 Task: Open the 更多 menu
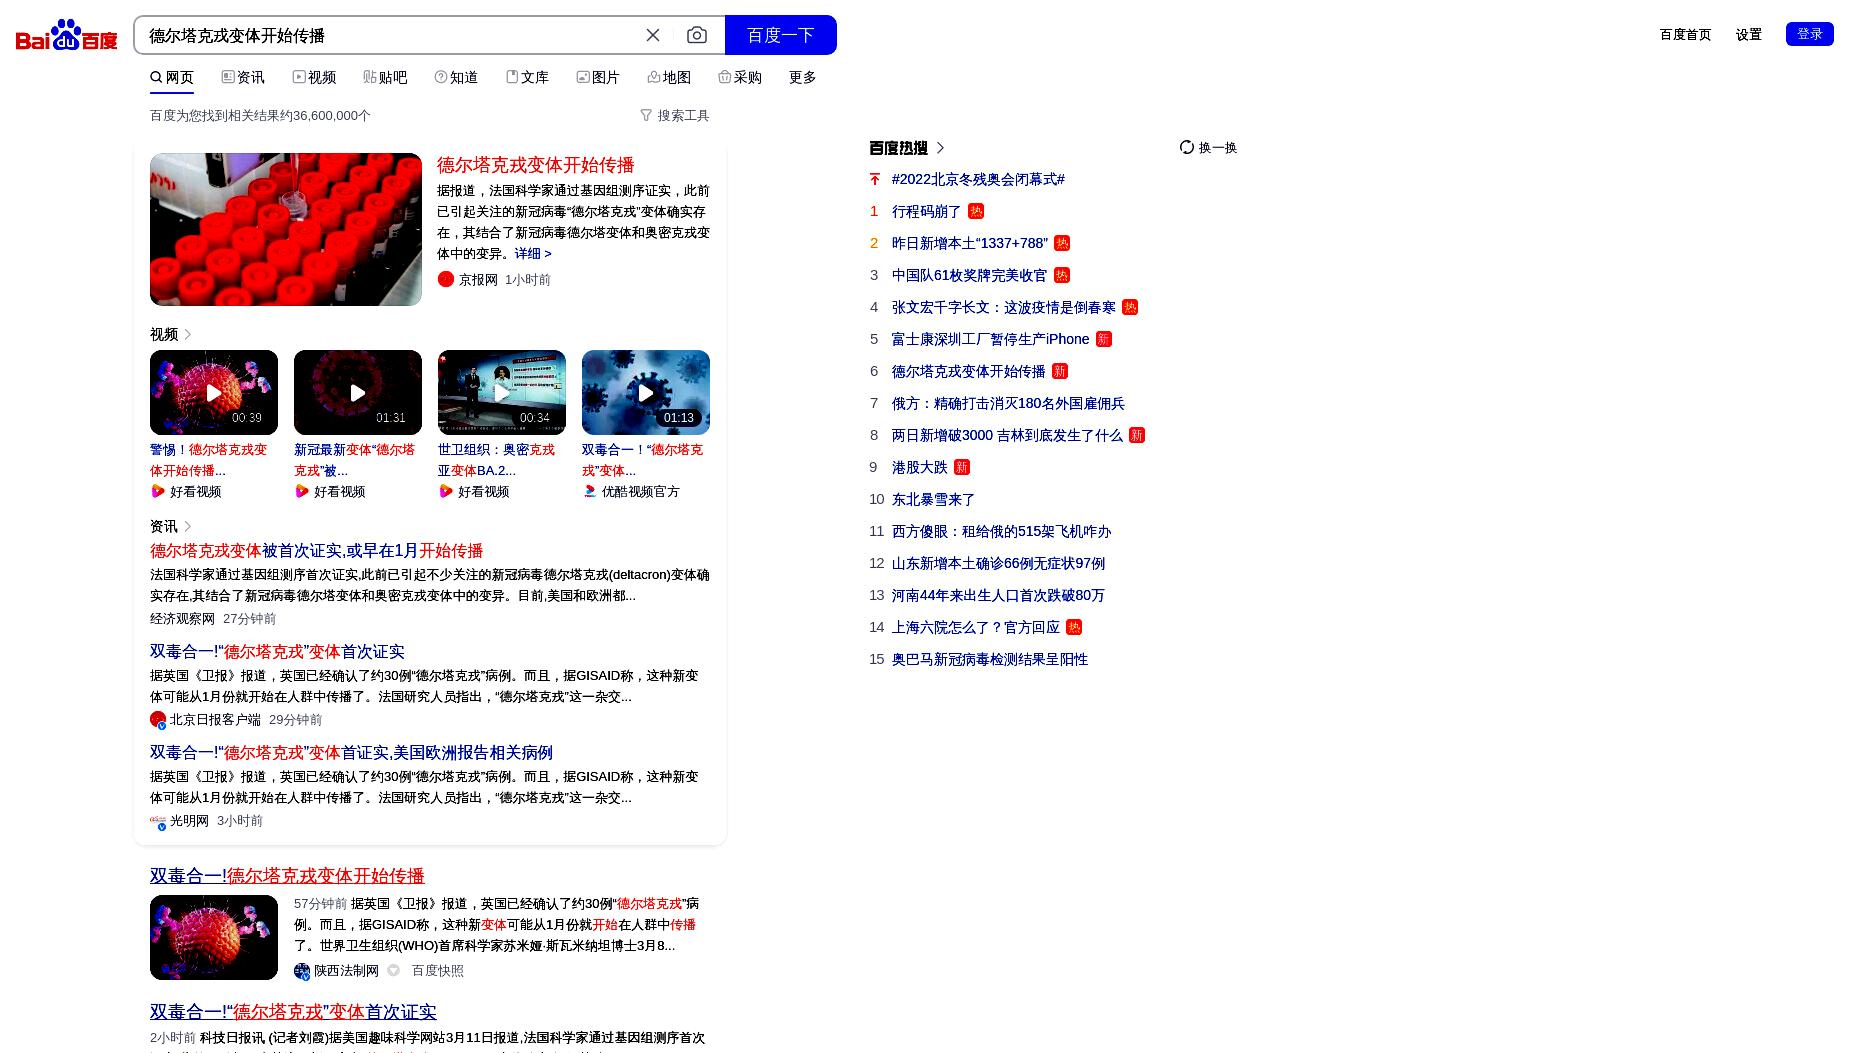(x=802, y=77)
